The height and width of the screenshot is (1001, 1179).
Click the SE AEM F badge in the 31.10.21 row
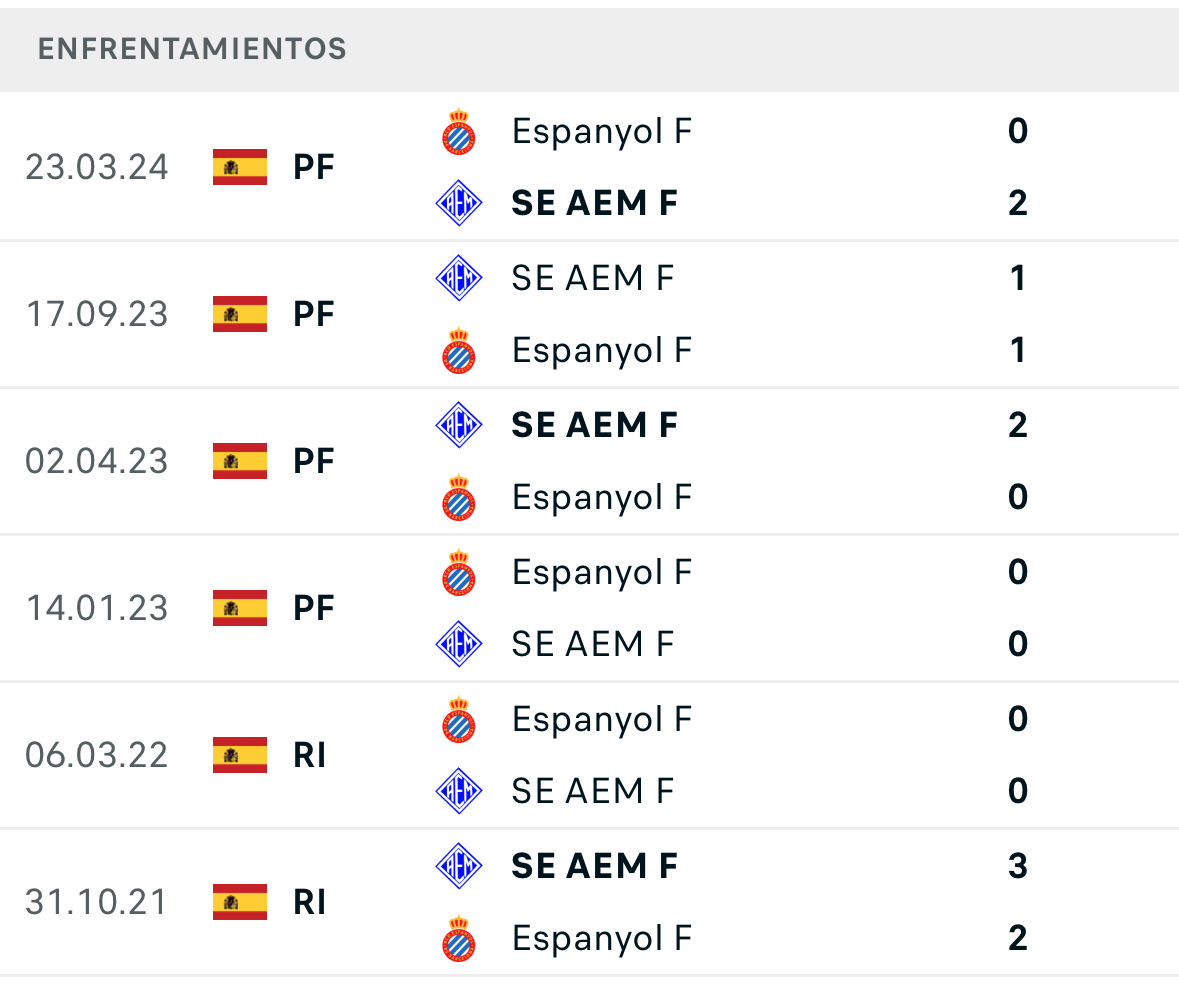458,866
